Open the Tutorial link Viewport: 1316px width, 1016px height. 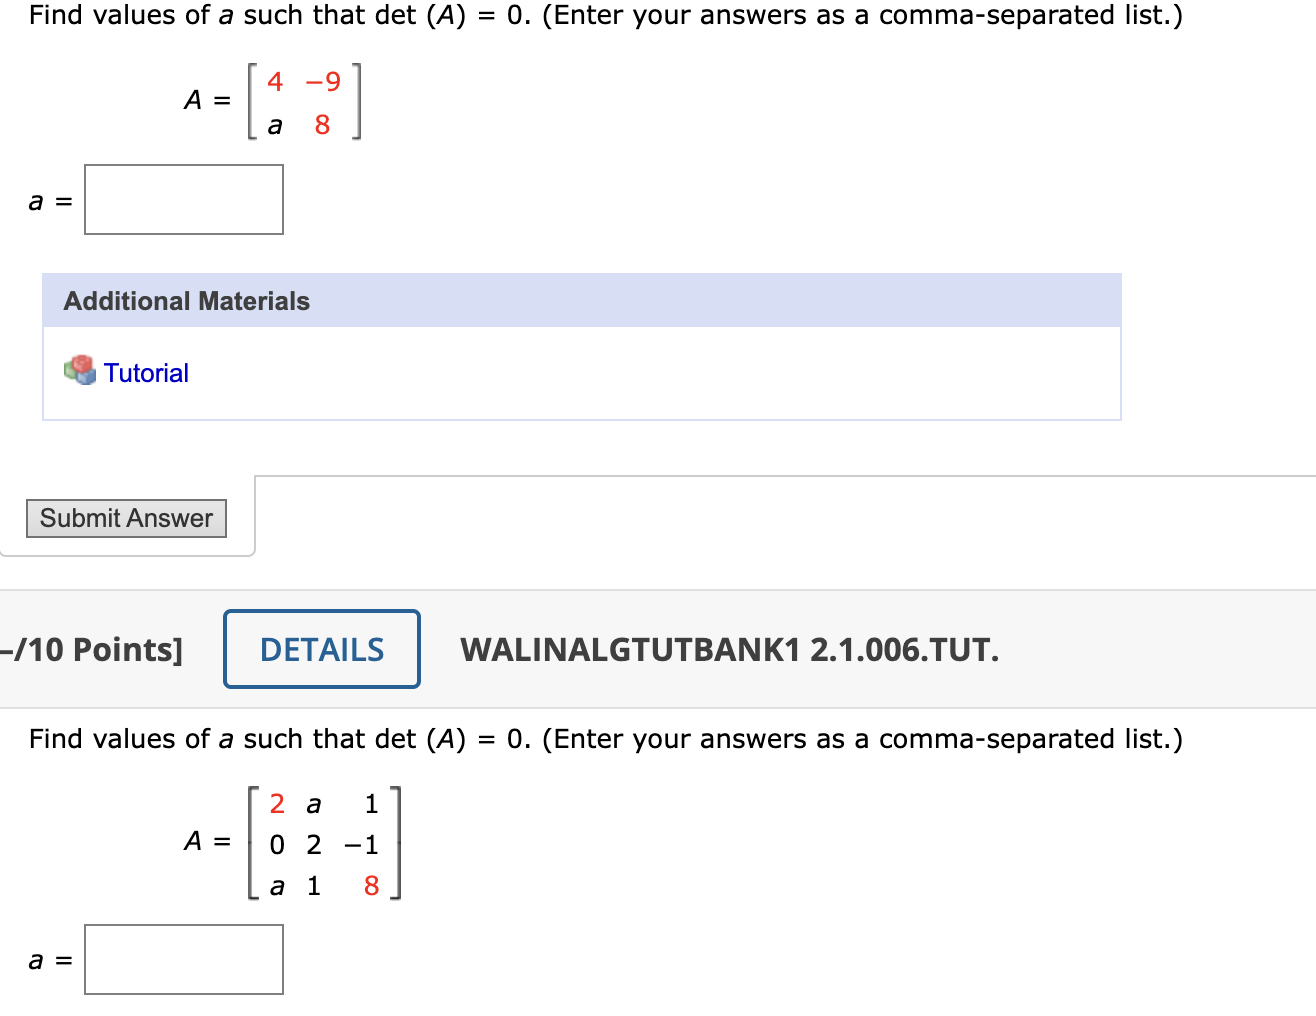[146, 372]
